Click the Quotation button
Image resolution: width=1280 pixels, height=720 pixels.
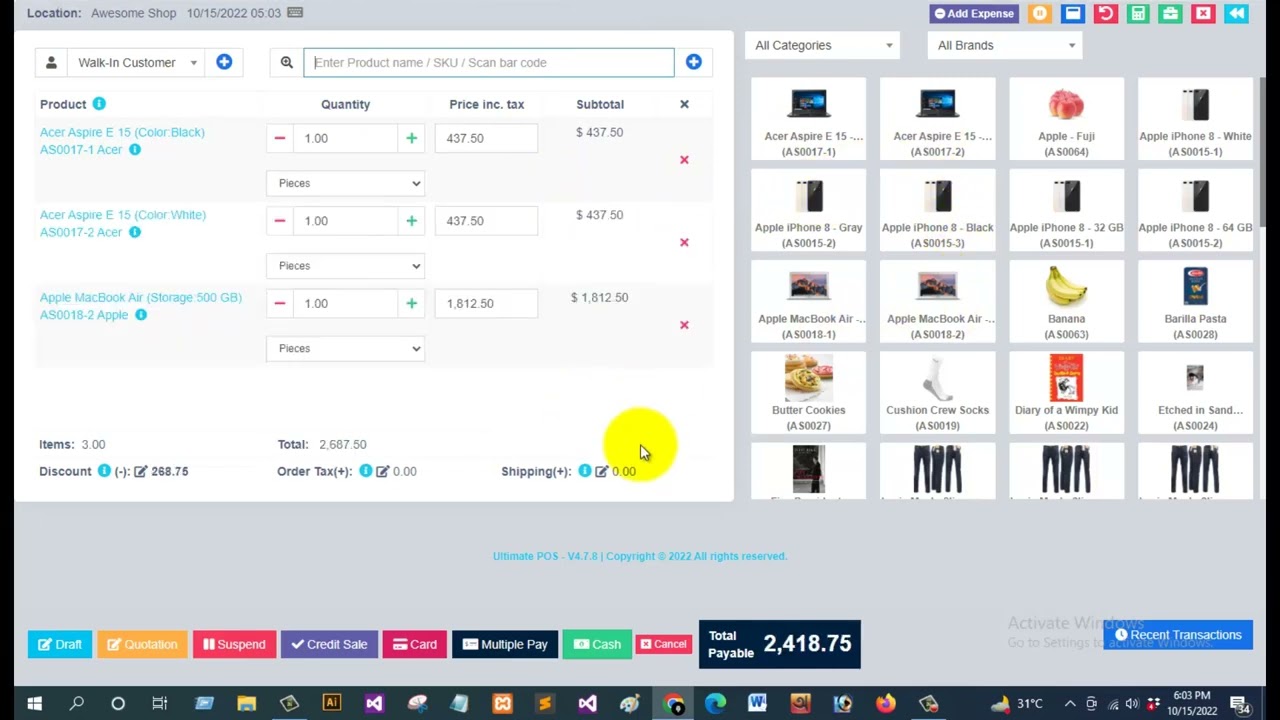click(142, 645)
